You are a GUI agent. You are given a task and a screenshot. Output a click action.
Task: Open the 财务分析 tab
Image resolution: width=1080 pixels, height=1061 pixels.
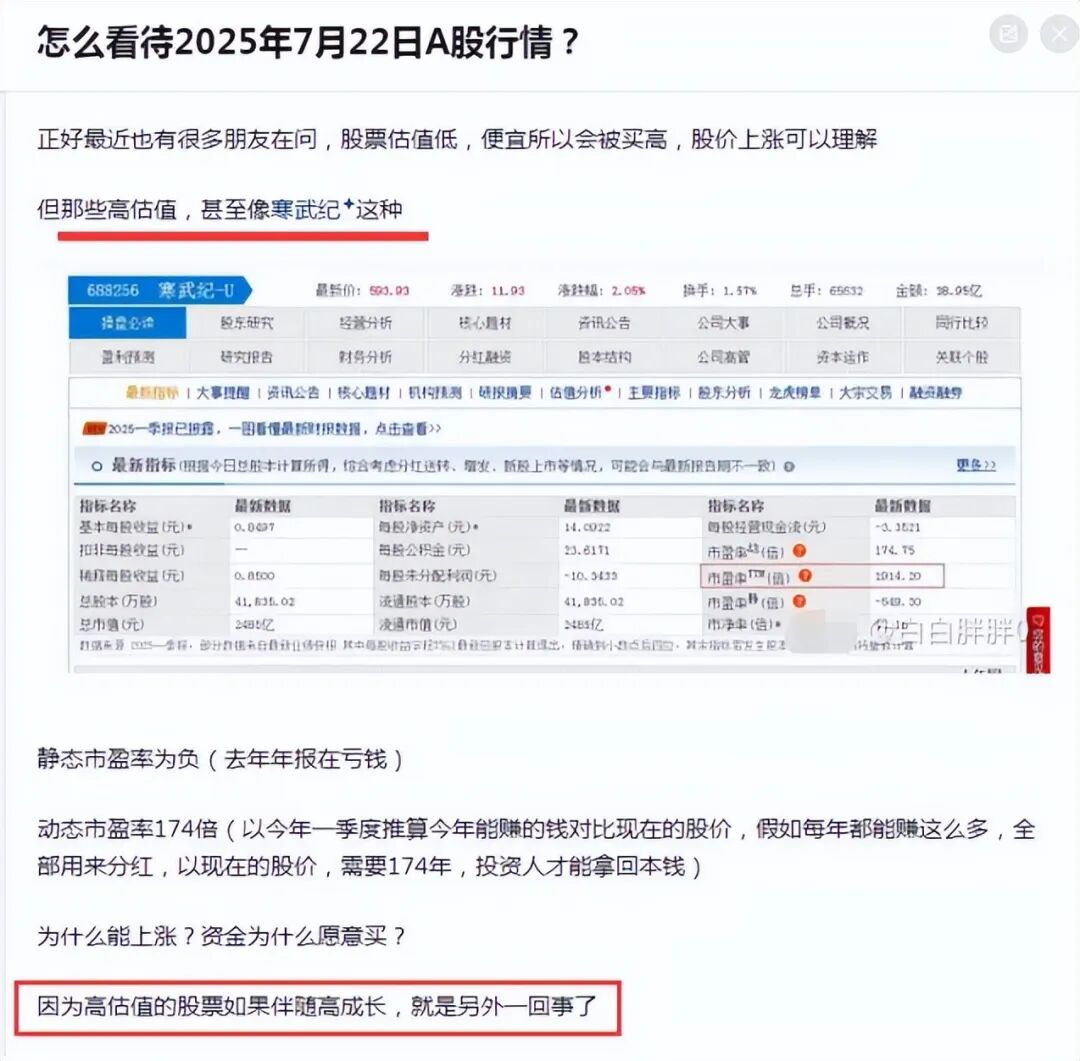tap(366, 357)
